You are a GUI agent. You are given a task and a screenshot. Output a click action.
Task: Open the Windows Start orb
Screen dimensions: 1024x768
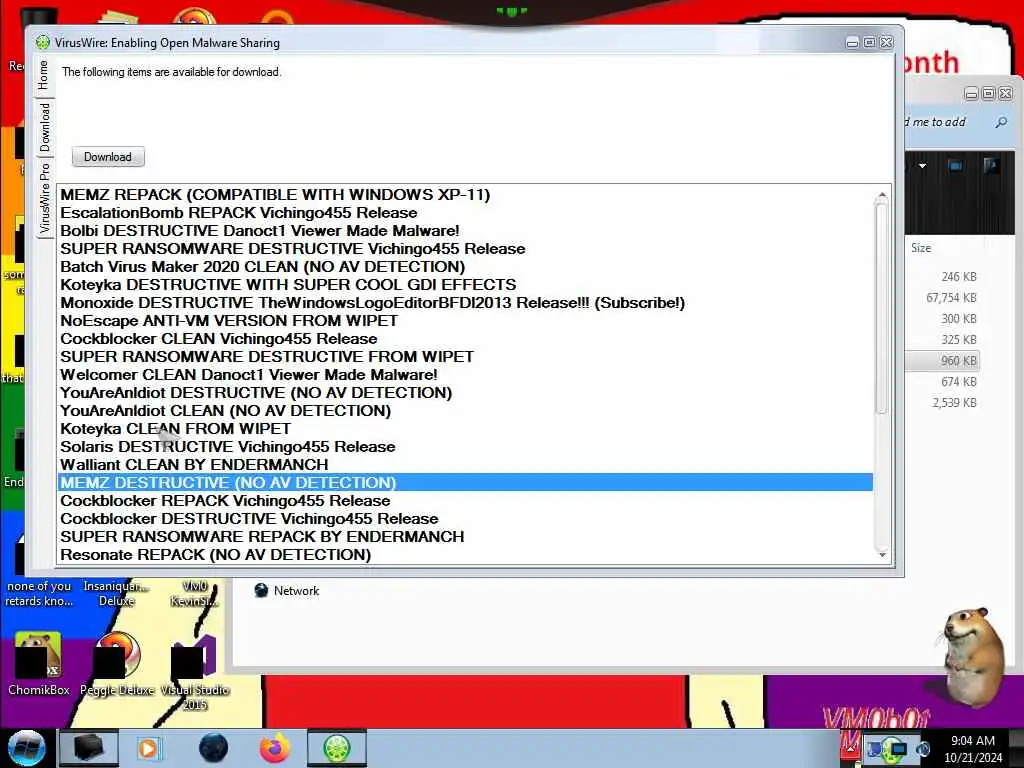27,748
